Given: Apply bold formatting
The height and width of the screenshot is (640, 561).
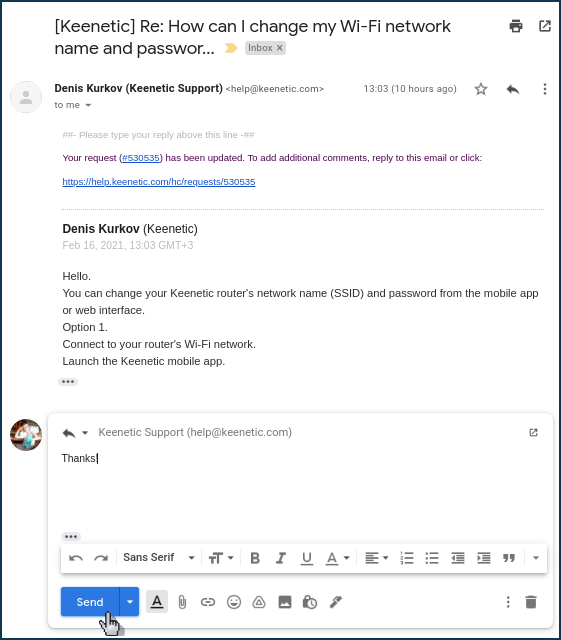Looking at the screenshot, I should click(255, 558).
